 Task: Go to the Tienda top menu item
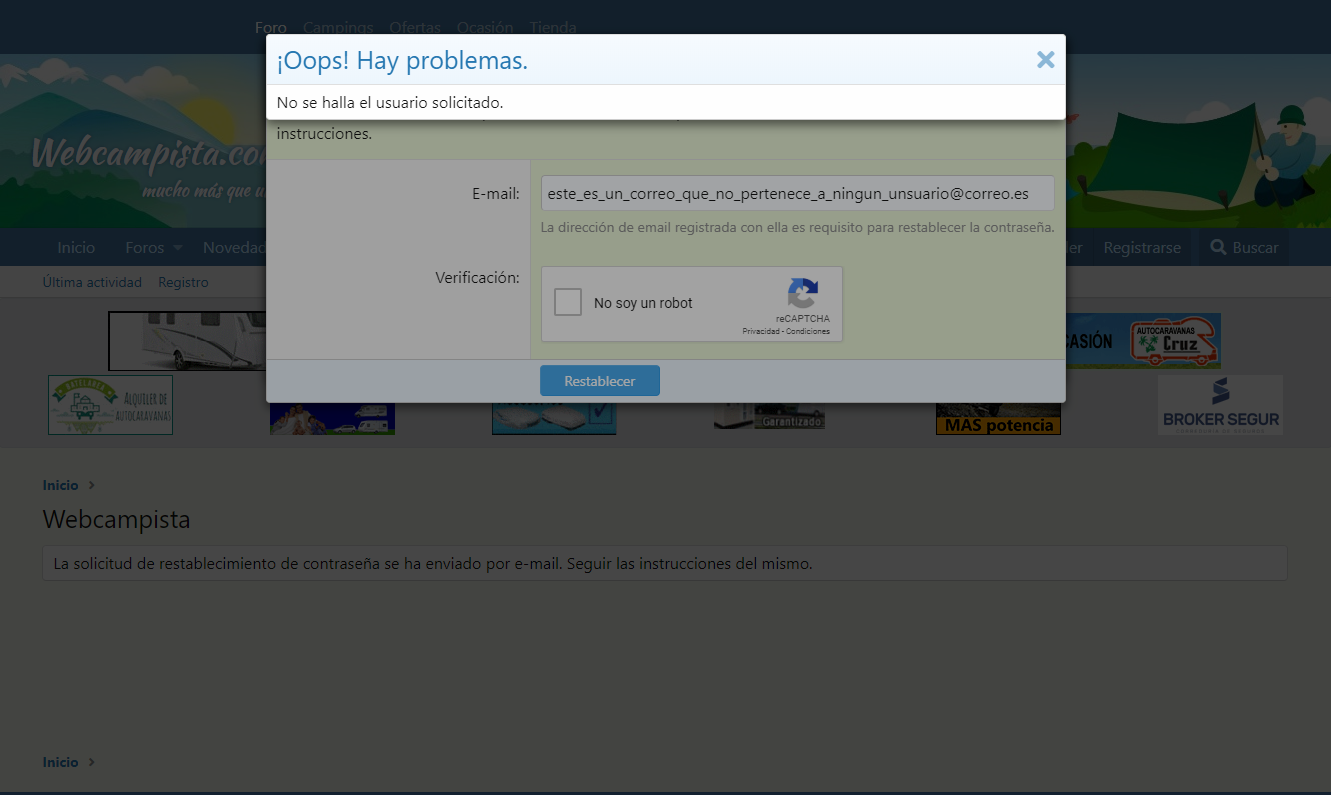(x=552, y=28)
